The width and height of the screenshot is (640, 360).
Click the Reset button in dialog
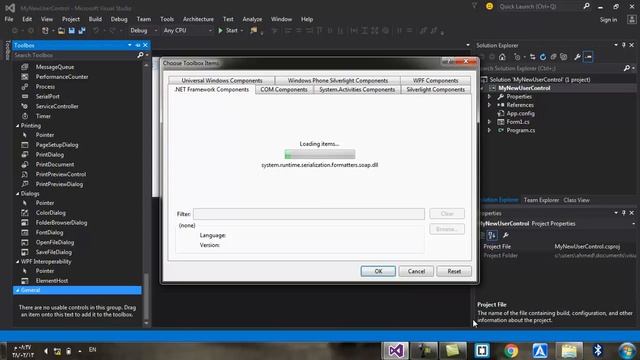(454, 271)
